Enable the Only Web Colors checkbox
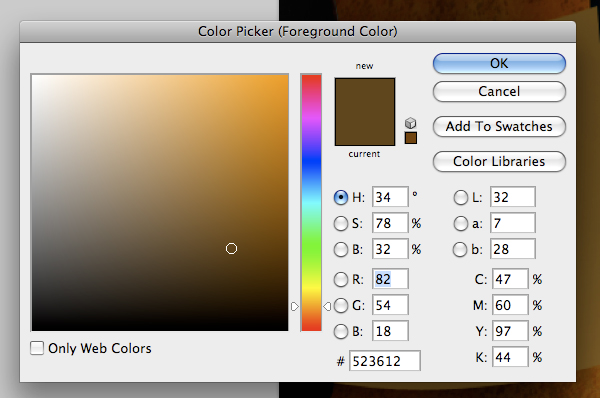This screenshot has width=600, height=398. (37, 348)
